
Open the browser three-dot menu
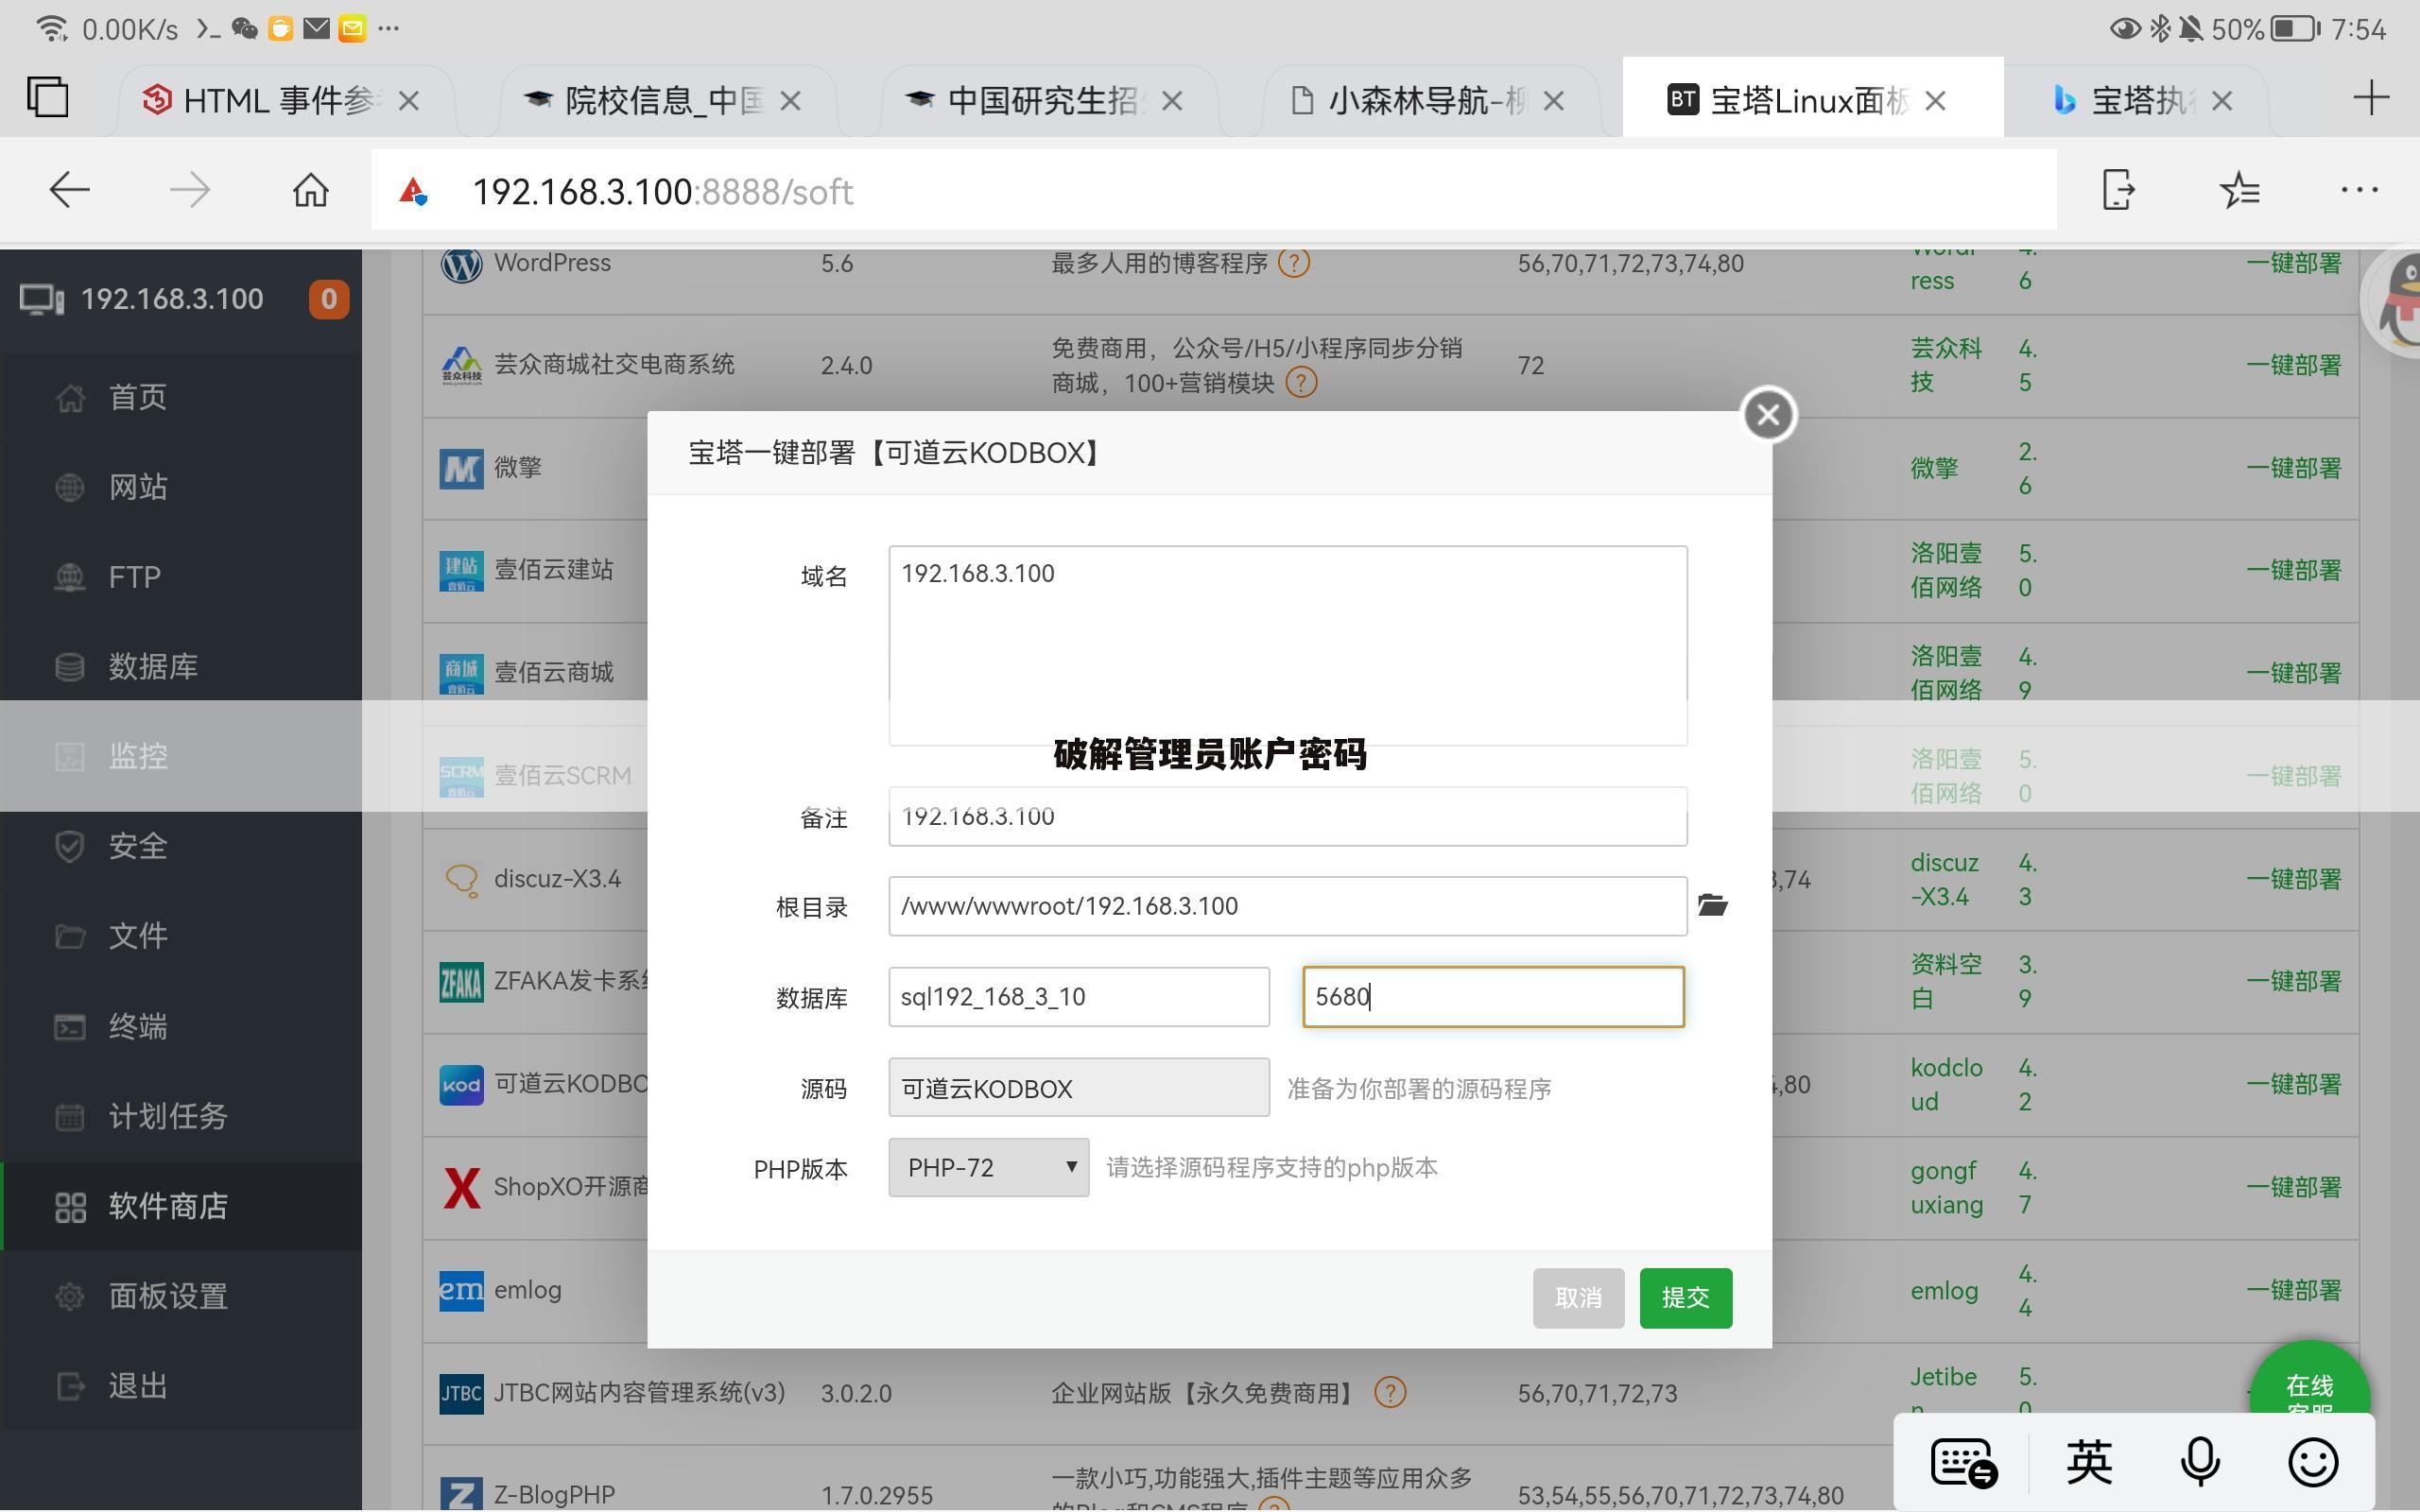[2359, 190]
